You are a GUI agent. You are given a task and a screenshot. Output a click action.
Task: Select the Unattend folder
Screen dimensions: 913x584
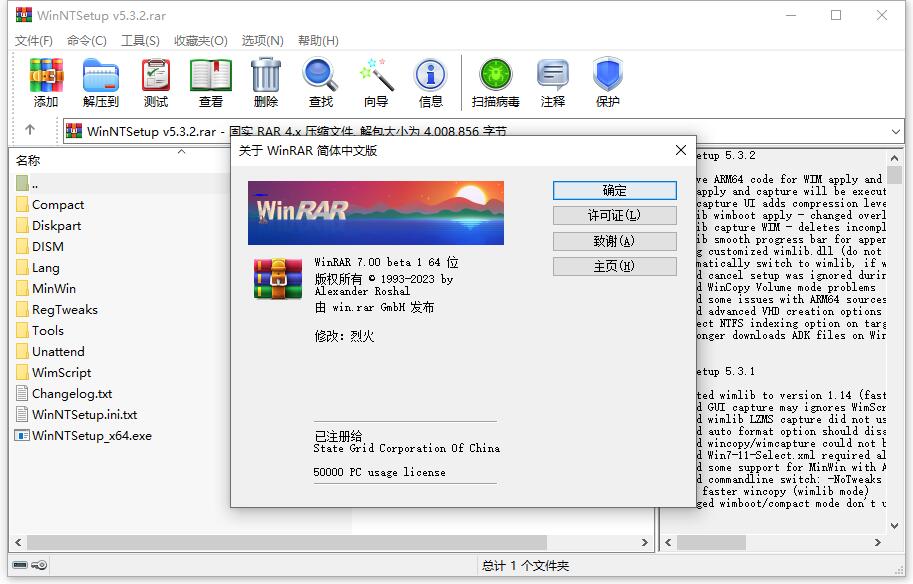click(58, 352)
